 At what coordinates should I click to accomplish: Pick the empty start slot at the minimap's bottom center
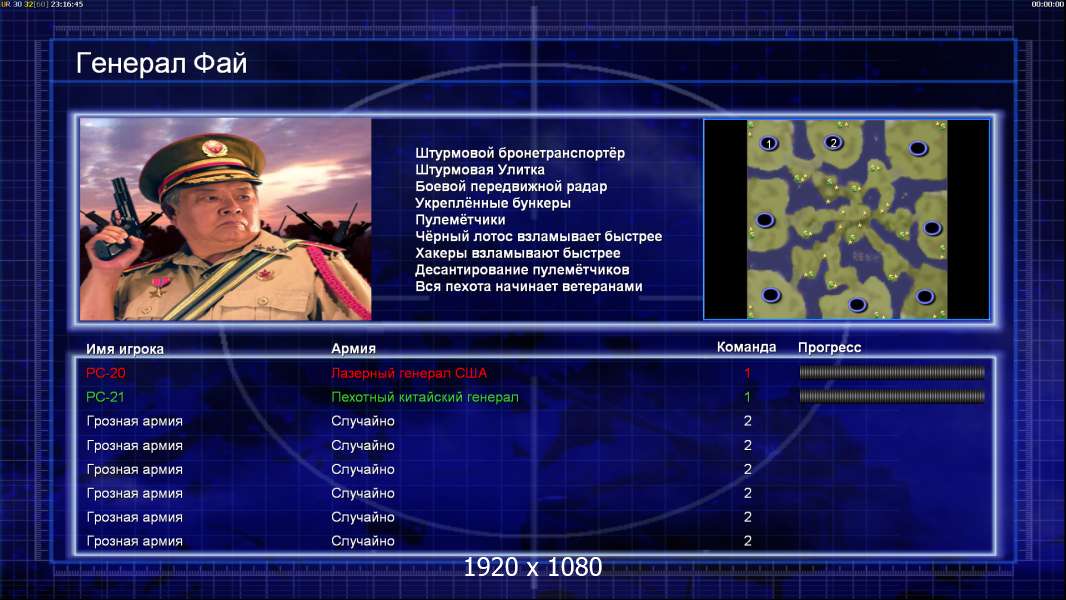pyautogui.click(x=857, y=304)
